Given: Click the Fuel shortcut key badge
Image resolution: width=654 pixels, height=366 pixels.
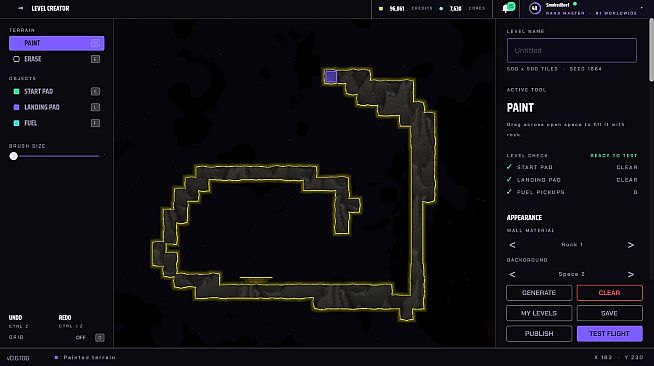Looking at the screenshot, I should pyautogui.click(x=95, y=123).
